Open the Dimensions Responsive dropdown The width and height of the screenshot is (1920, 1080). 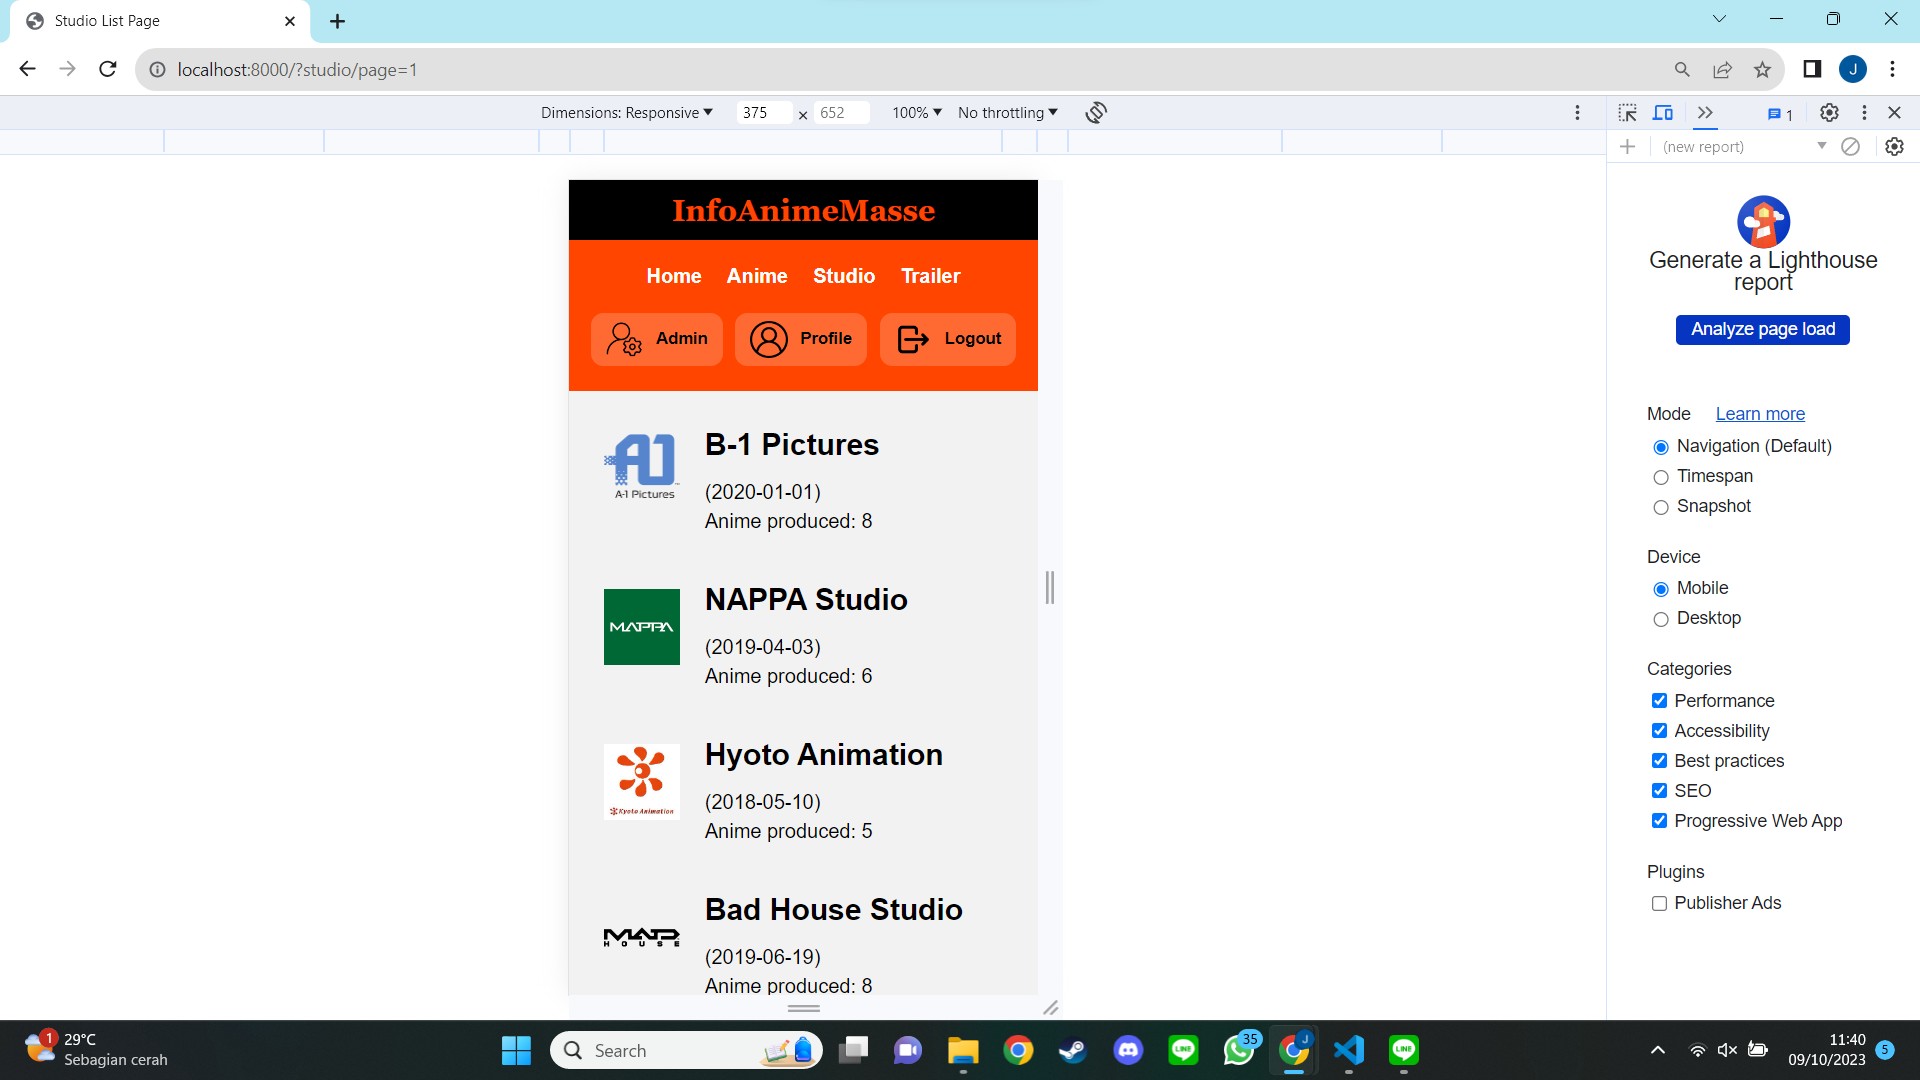[627, 113]
